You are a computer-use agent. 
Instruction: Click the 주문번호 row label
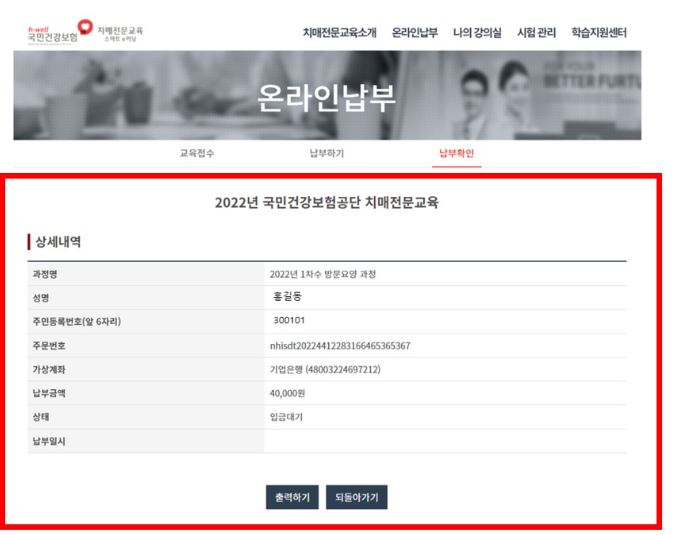[x=49, y=345]
